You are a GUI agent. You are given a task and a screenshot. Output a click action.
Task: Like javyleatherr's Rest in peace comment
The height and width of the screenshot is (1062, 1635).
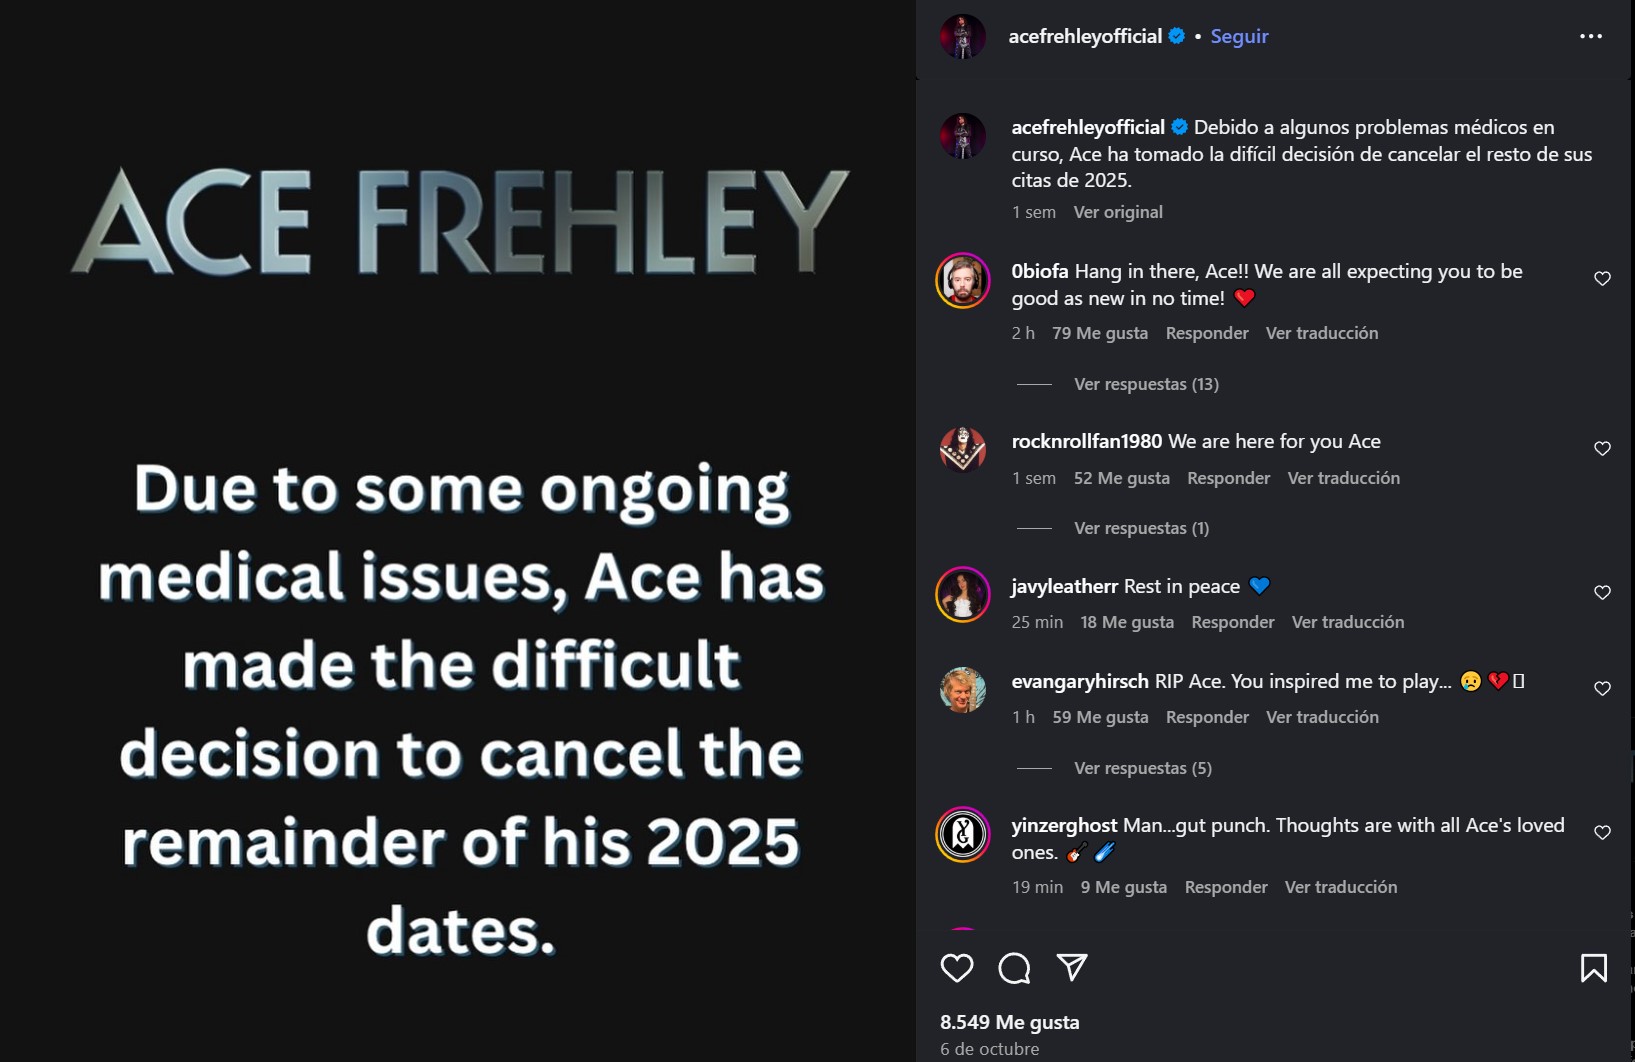coord(1602,593)
